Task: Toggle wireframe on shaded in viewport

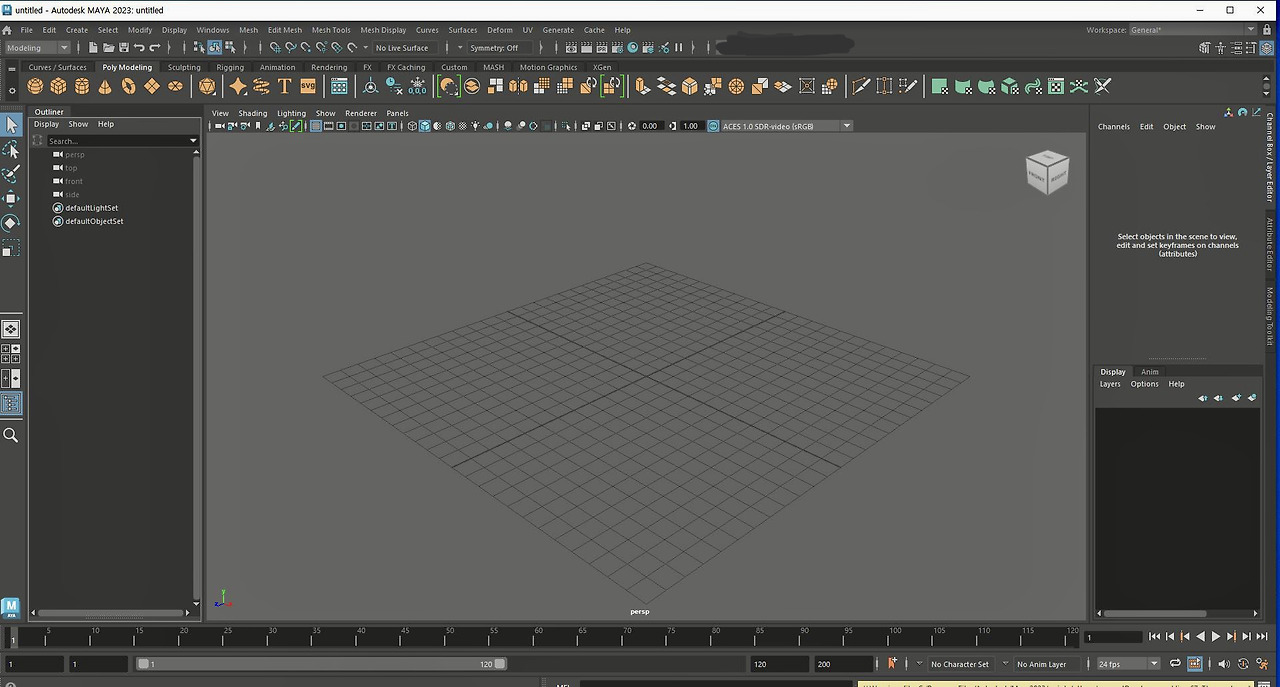Action: (x=450, y=126)
